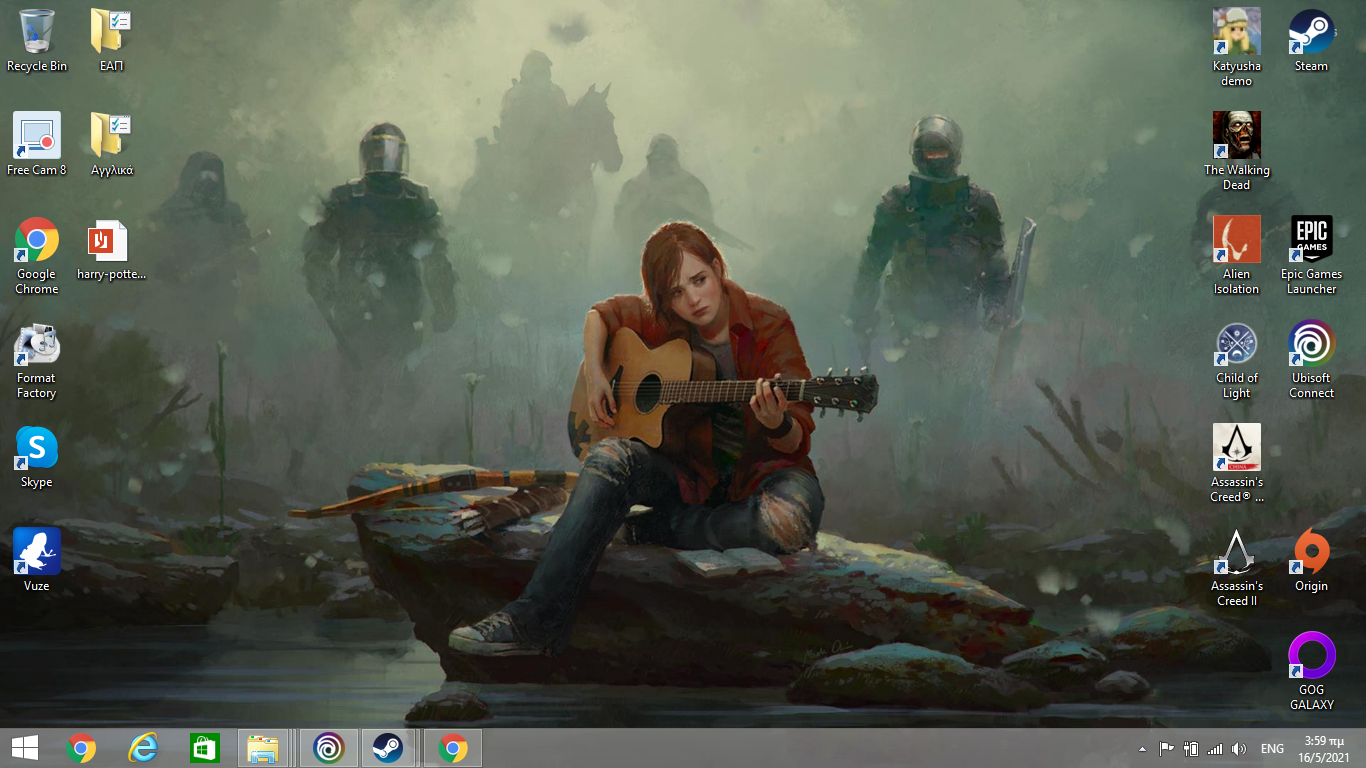Open the volume speaker tray icon
Screen dimensions: 1366x768
coord(1240,749)
